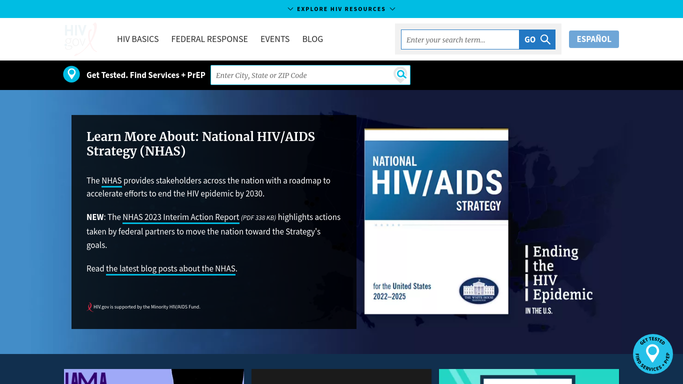Open the National HIV/AIDS Strategy cover image
683x384 pixels.
coord(436,221)
